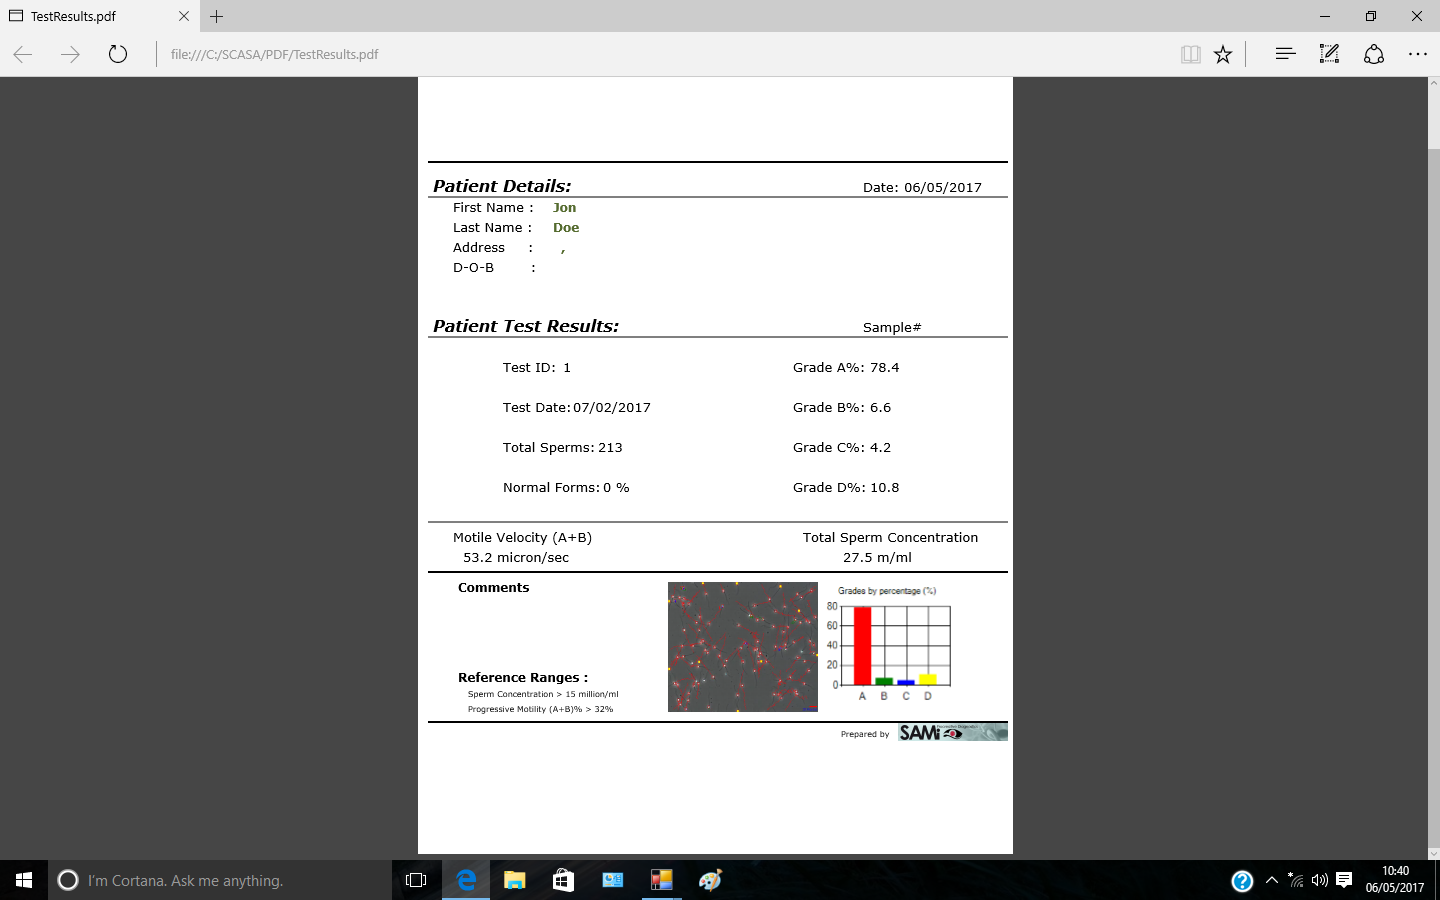The image size is (1440, 900).
Task: Open the Start menu
Action: pyautogui.click(x=22, y=880)
